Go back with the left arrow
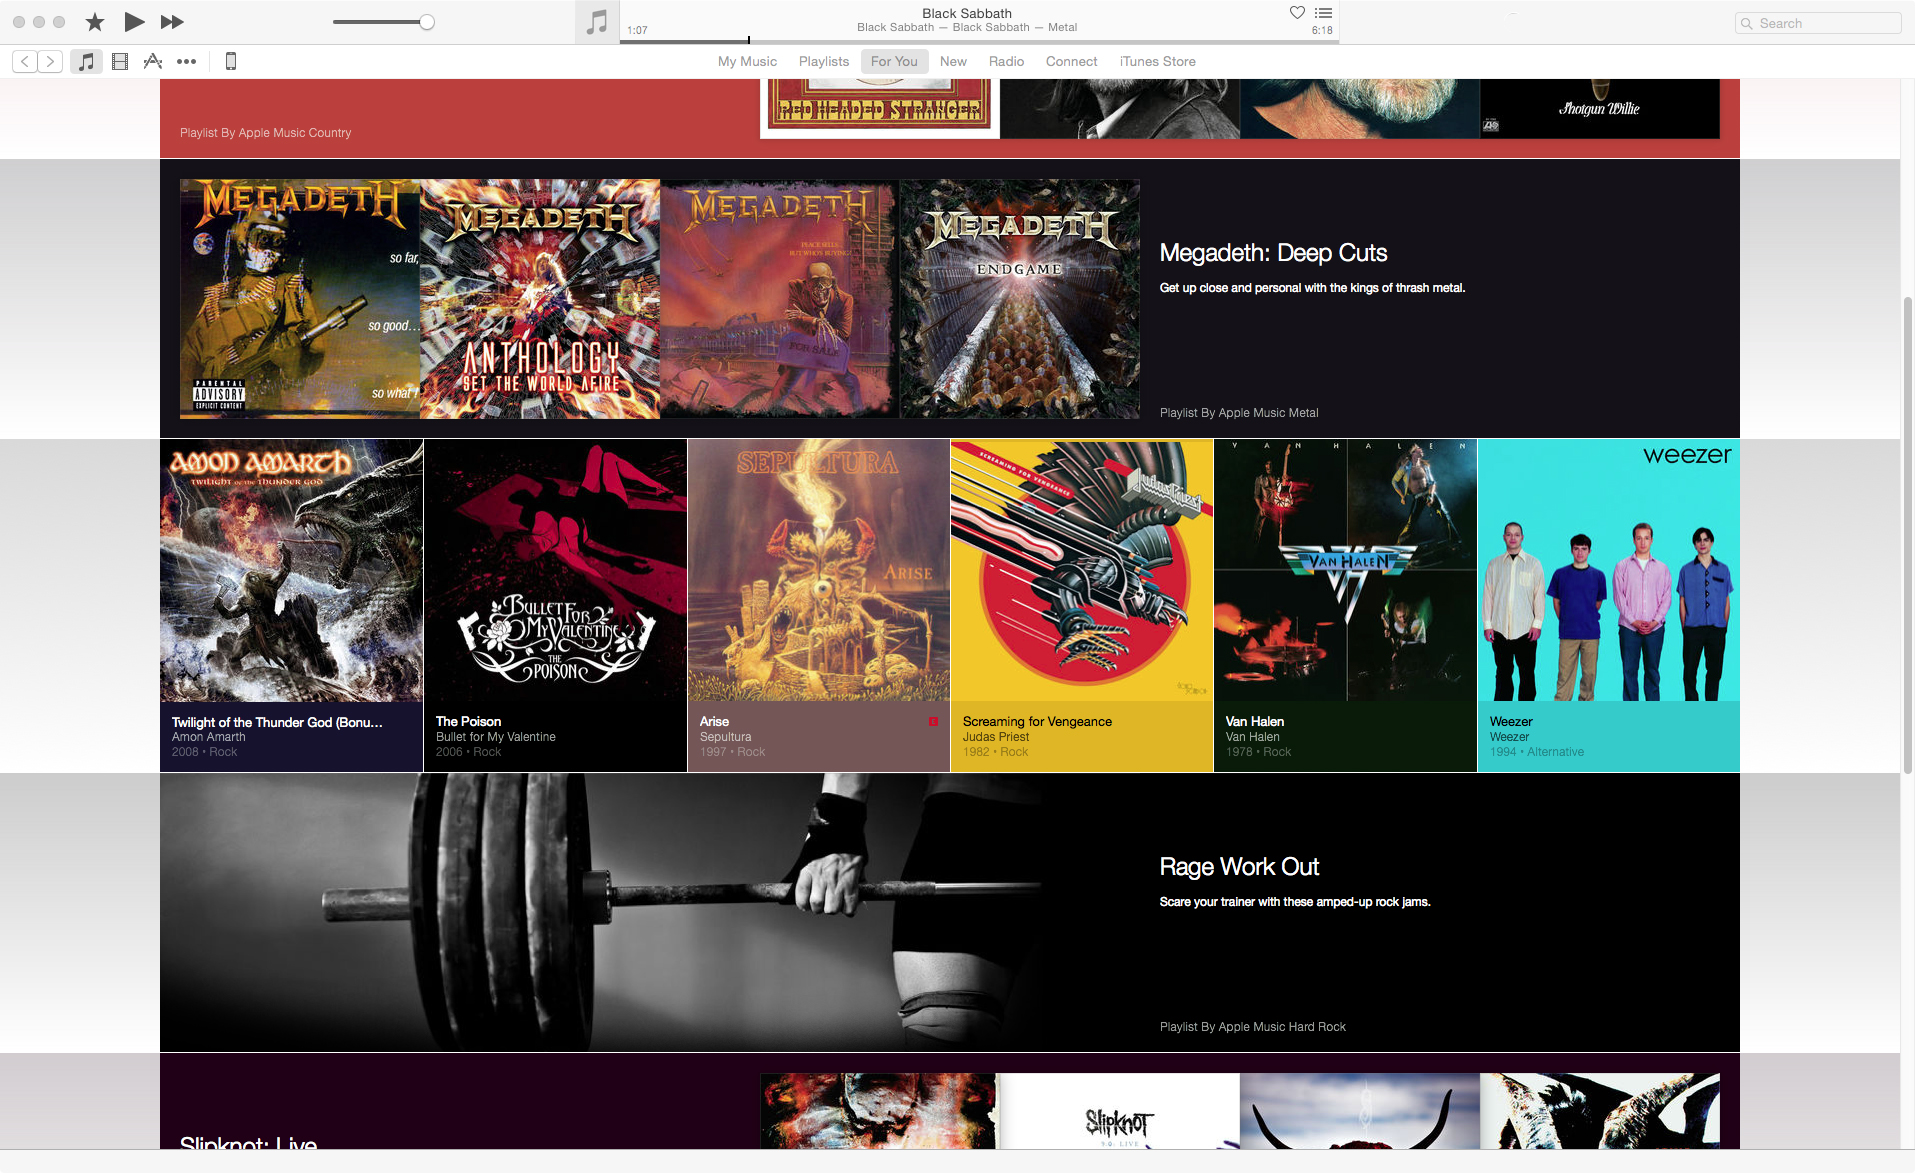1915x1173 pixels. [x=25, y=62]
